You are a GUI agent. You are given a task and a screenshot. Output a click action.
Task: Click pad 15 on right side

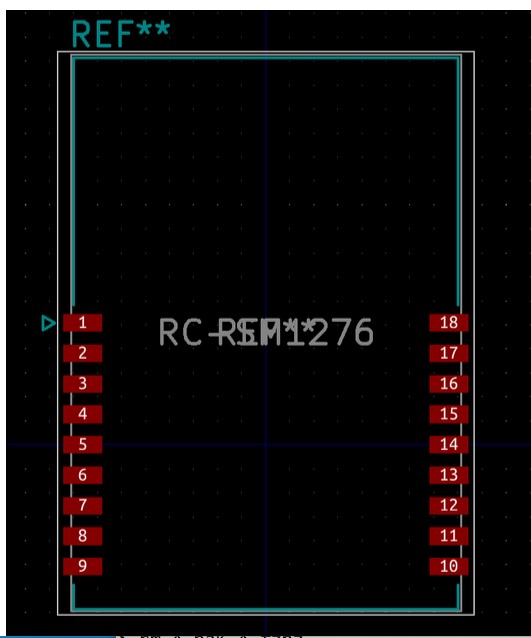[449, 414]
